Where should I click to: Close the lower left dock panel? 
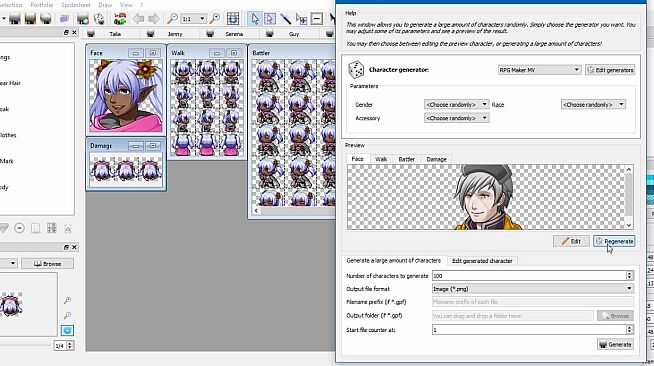coord(74,247)
